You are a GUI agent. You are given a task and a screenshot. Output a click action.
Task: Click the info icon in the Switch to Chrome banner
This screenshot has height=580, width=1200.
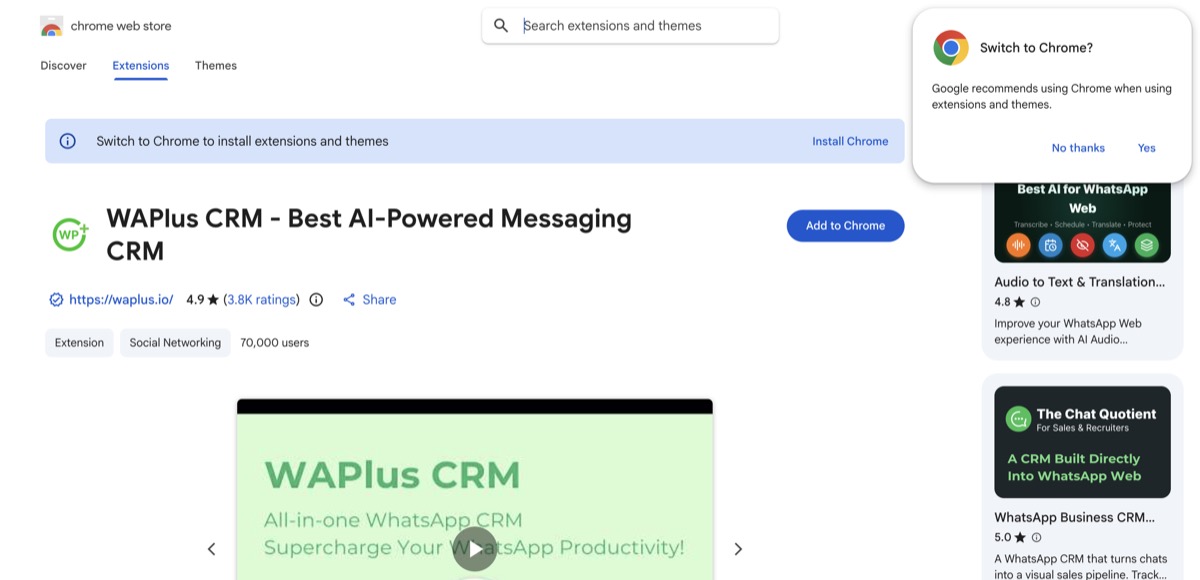click(68, 141)
